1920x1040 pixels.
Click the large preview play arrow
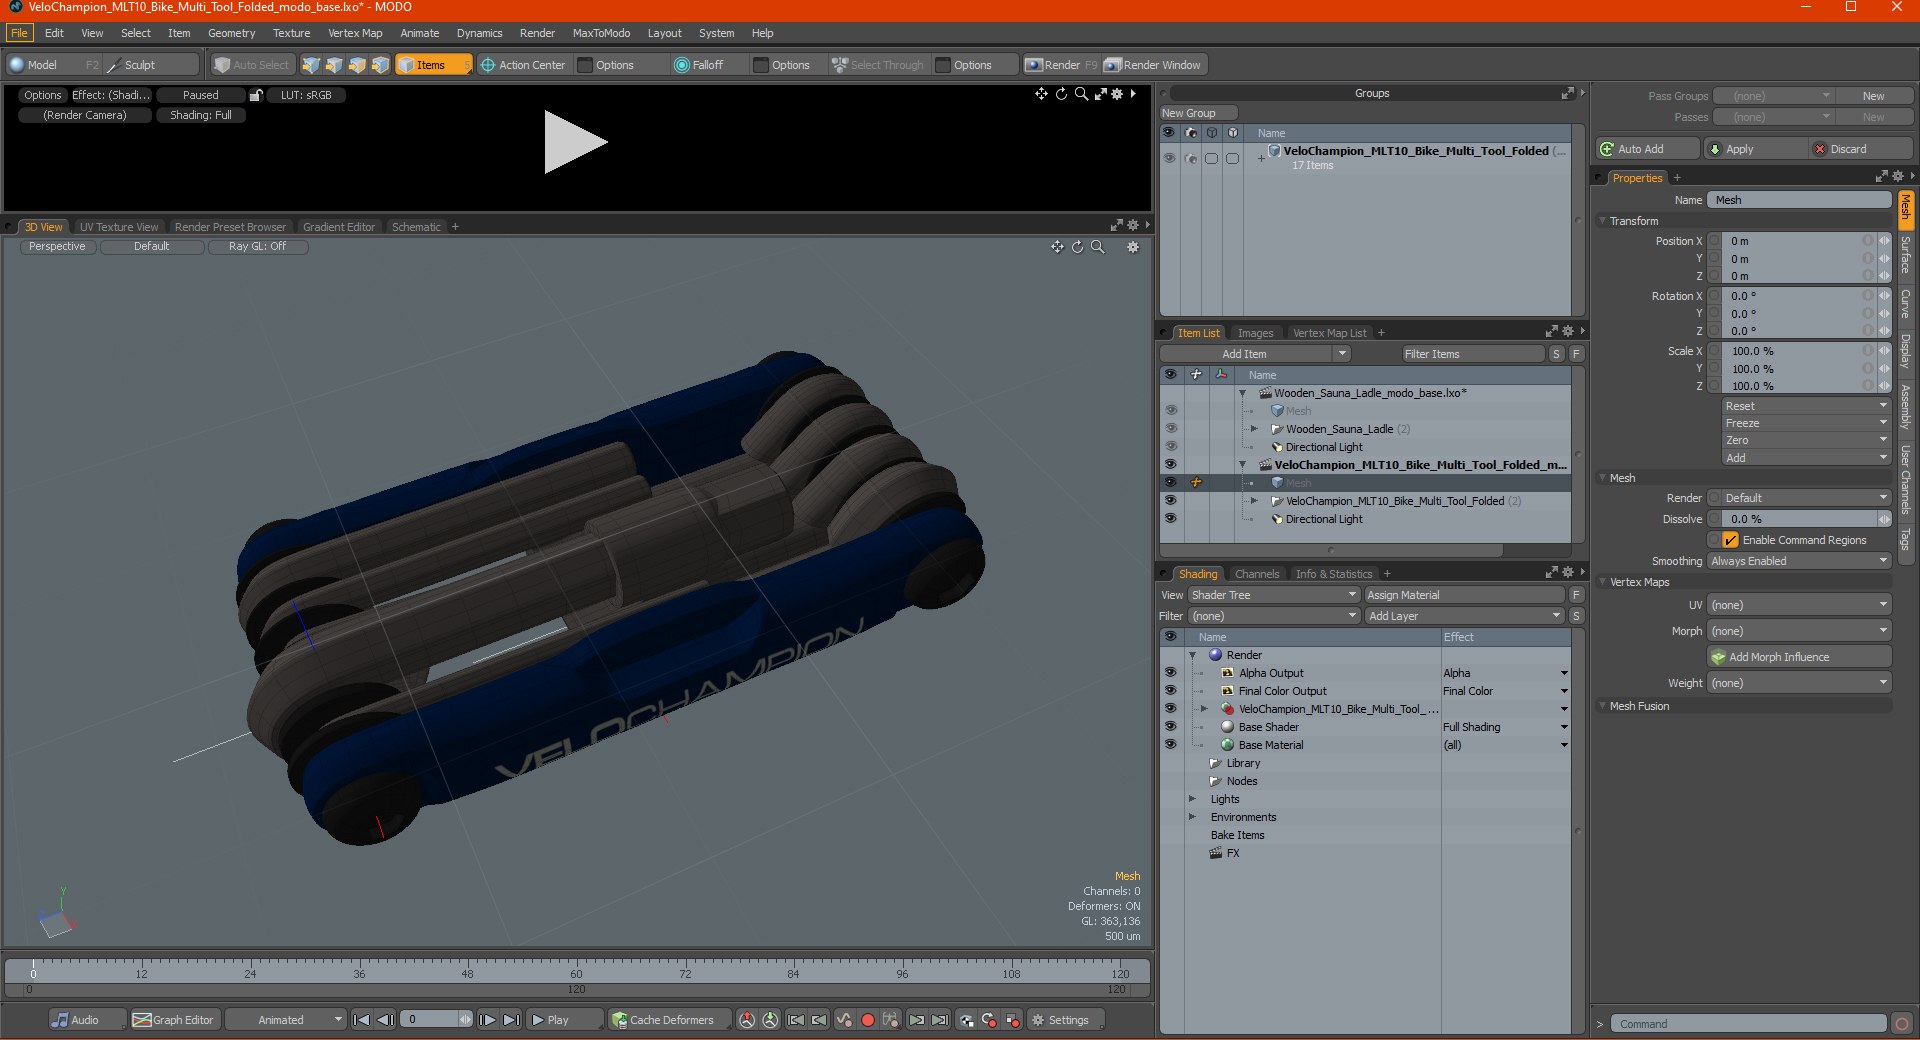575,142
